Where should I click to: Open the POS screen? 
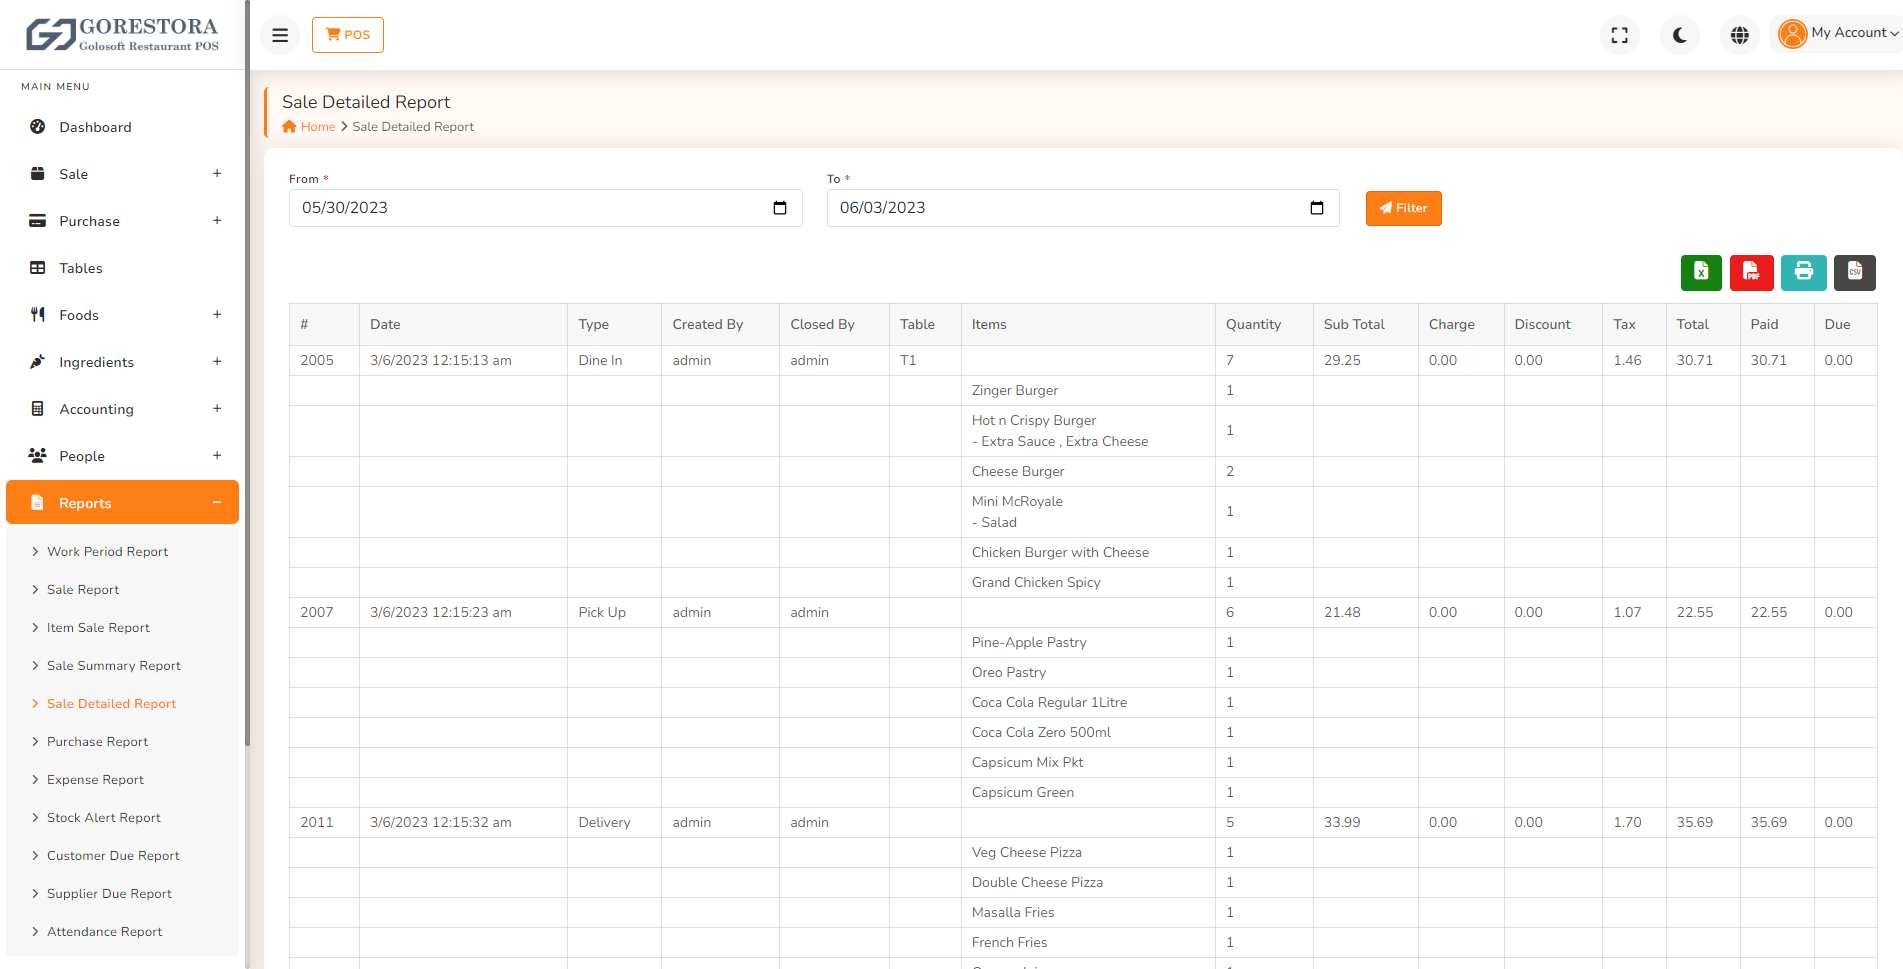pos(347,34)
